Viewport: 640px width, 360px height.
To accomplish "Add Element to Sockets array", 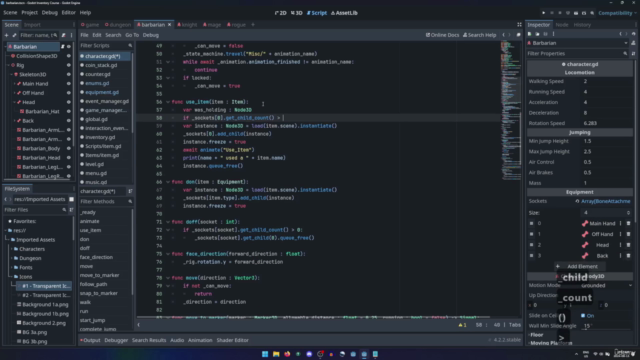I will click(x=579, y=266).
